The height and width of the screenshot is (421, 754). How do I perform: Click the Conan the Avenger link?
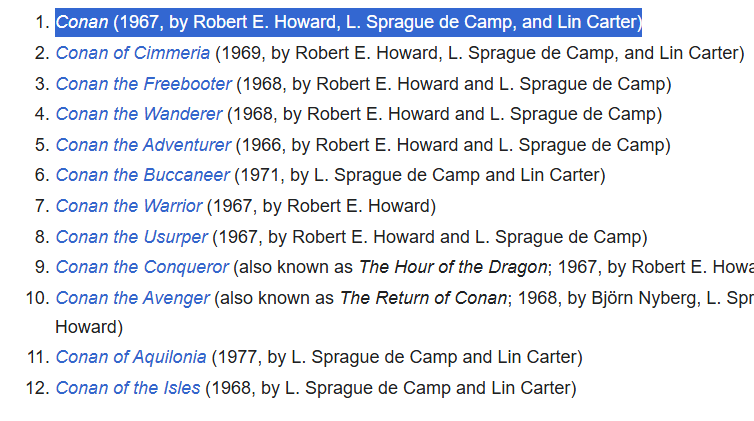pyautogui.click(x=133, y=298)
